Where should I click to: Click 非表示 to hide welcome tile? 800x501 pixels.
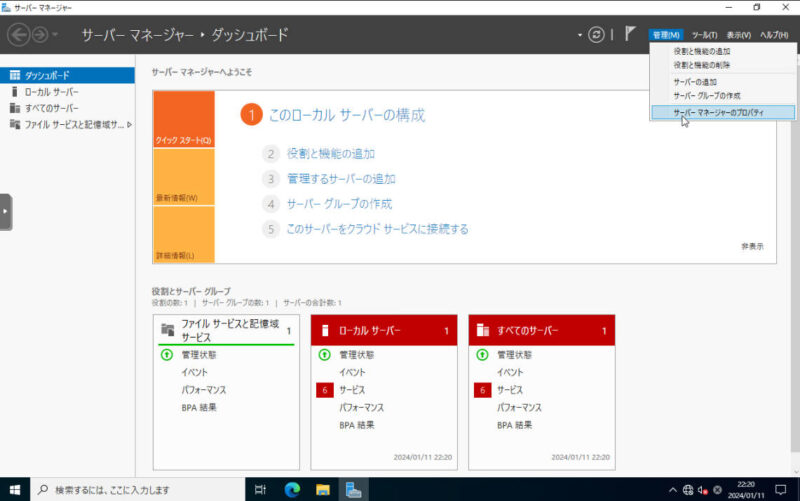[753, 246]
